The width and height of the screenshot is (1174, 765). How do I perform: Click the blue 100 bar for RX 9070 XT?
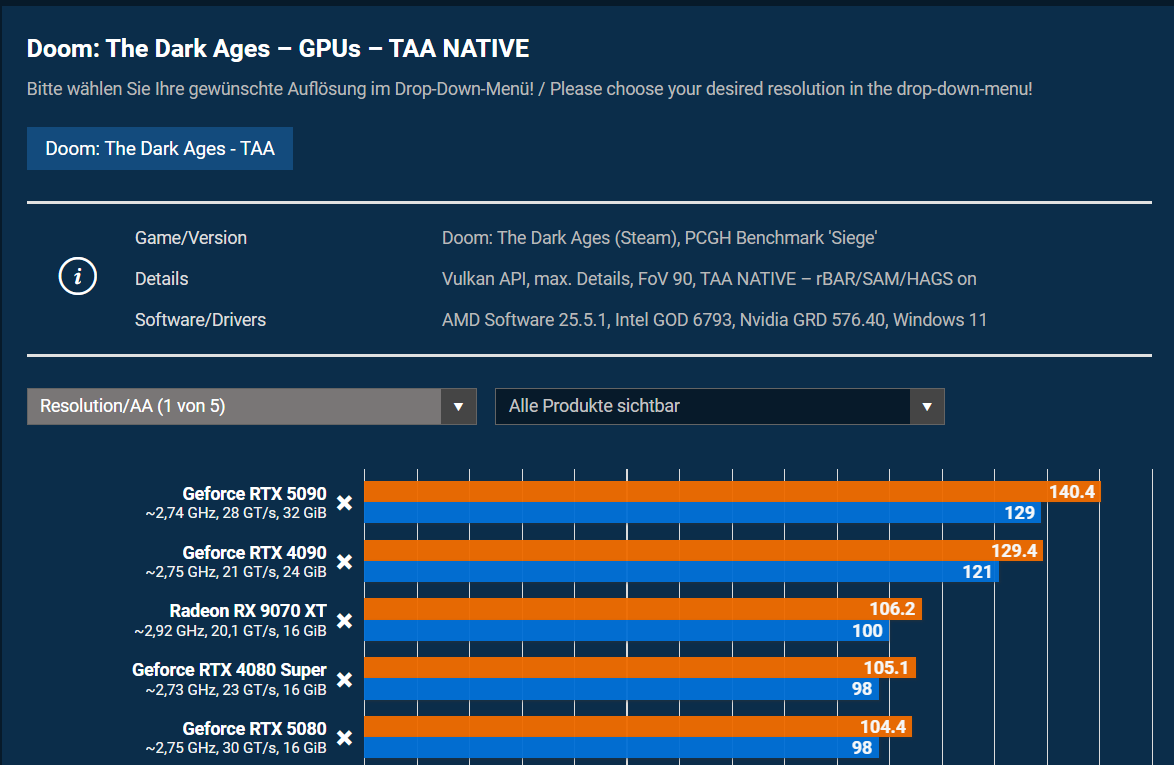627,630
